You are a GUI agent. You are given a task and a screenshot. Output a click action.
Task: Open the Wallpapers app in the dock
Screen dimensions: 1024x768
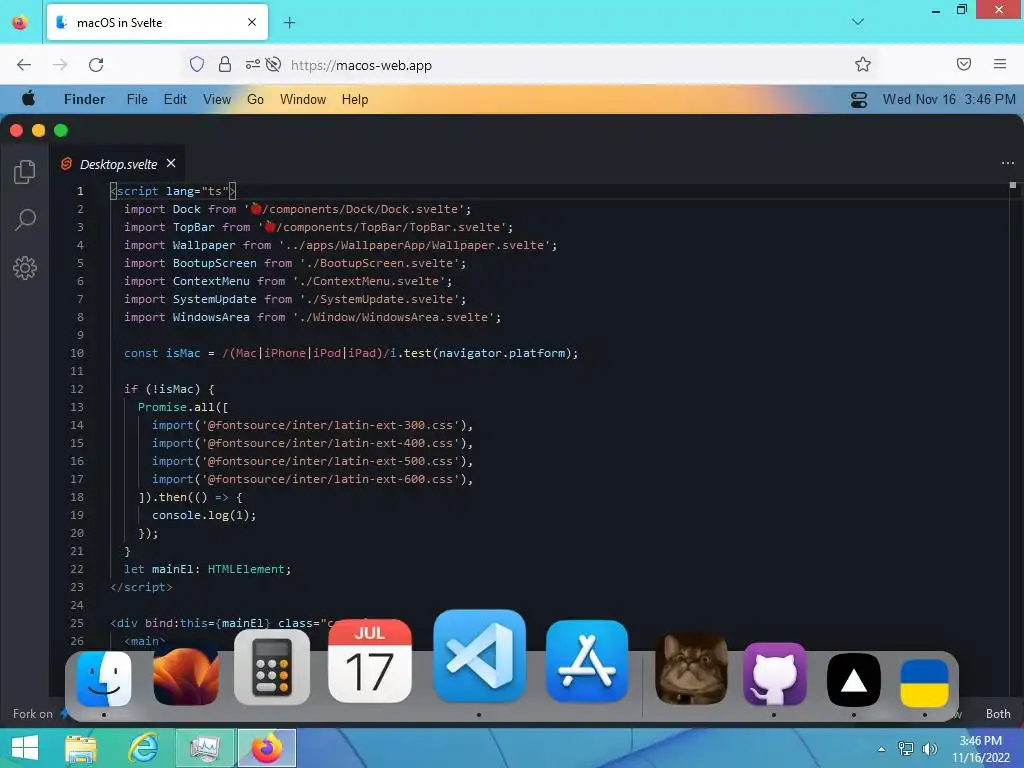coord(185,676)
